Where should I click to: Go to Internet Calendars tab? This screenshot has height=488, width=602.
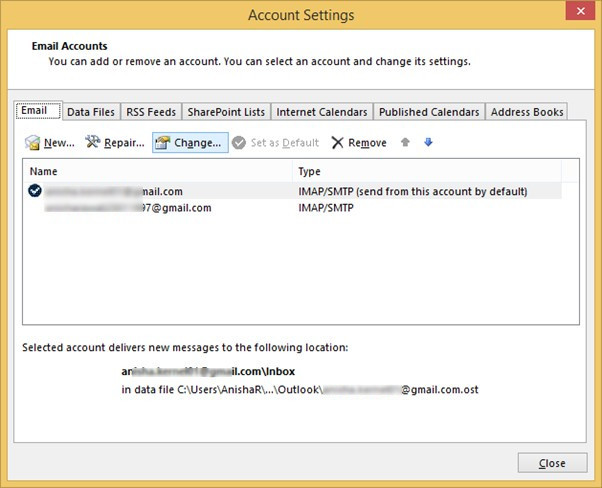point(321,112)
